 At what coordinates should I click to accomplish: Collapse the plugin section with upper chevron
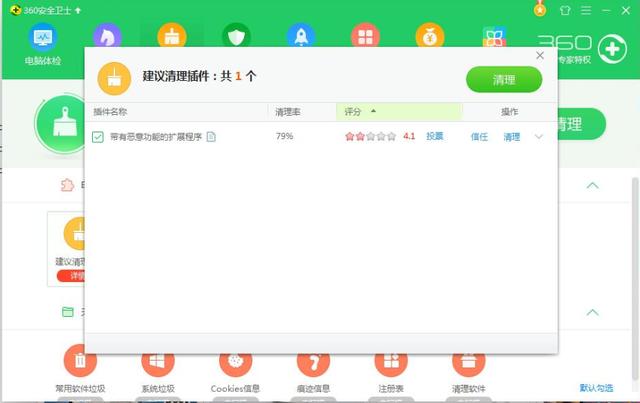(x=593, y=185)
